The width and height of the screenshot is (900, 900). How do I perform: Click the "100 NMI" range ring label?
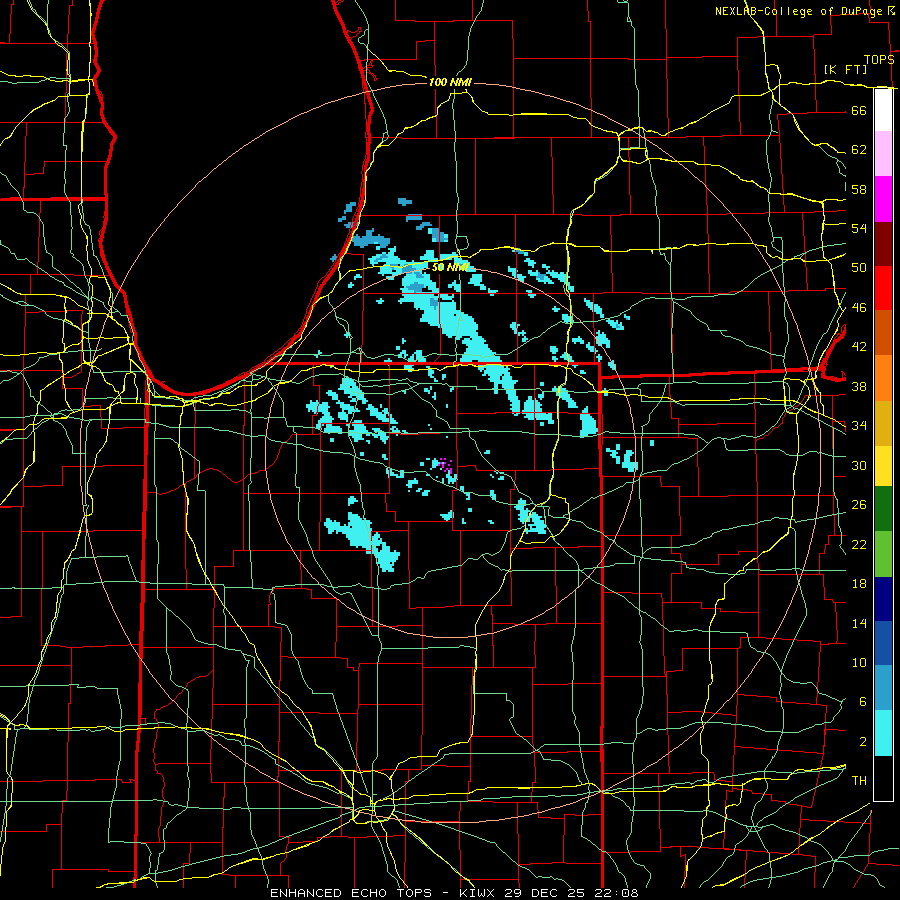450,82
